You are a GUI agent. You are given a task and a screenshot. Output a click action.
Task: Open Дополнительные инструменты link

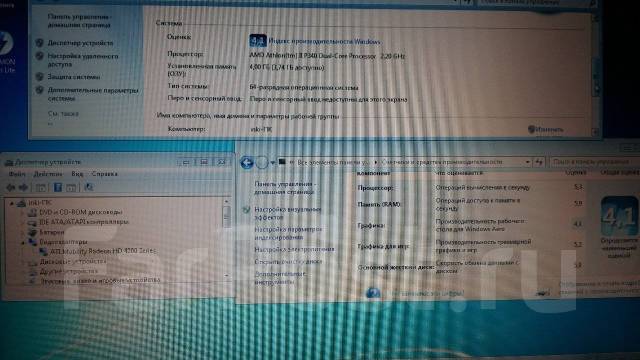pyautogui.click(x=280, y=278)
